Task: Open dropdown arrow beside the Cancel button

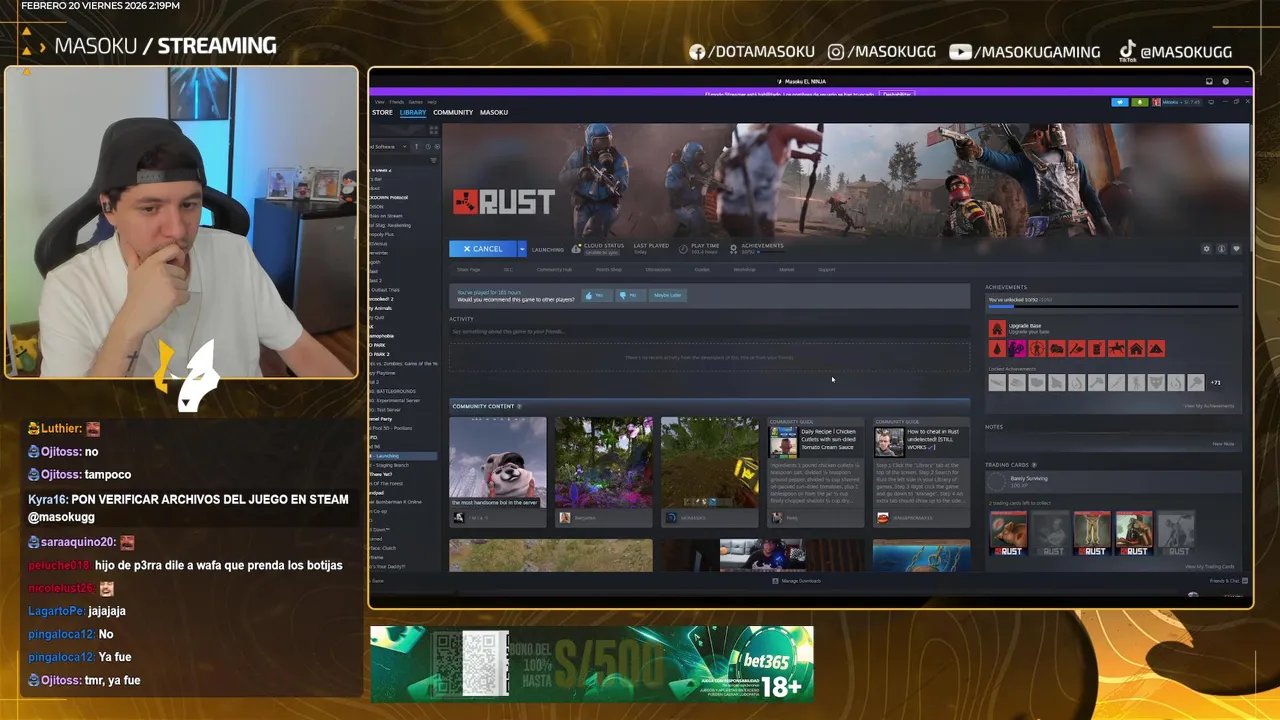Action: (x=522, y=249)
